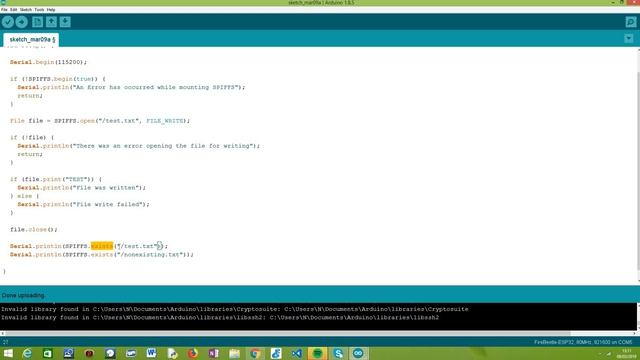Click the 'There was an error opening the file' string
Screen dimensions: 640x360
(x=163, y=146)
